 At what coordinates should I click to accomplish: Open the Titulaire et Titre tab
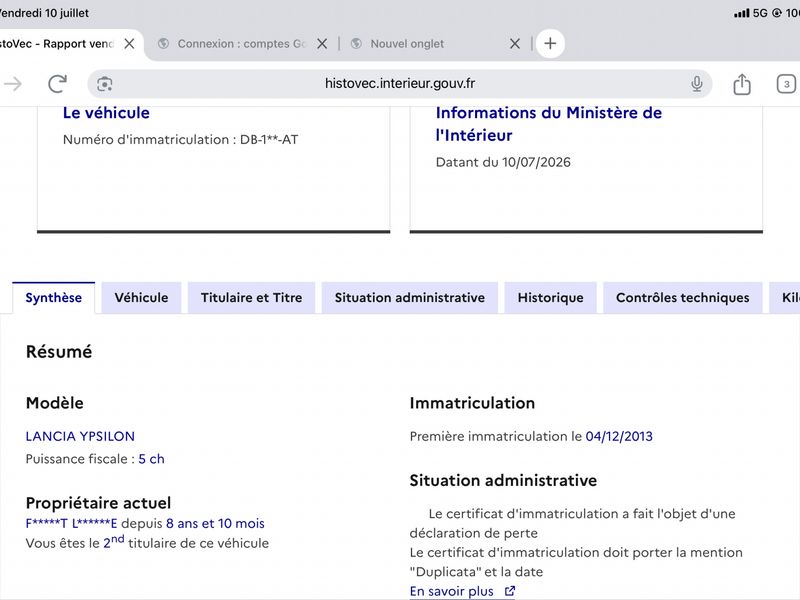click(x=252, y=298)
